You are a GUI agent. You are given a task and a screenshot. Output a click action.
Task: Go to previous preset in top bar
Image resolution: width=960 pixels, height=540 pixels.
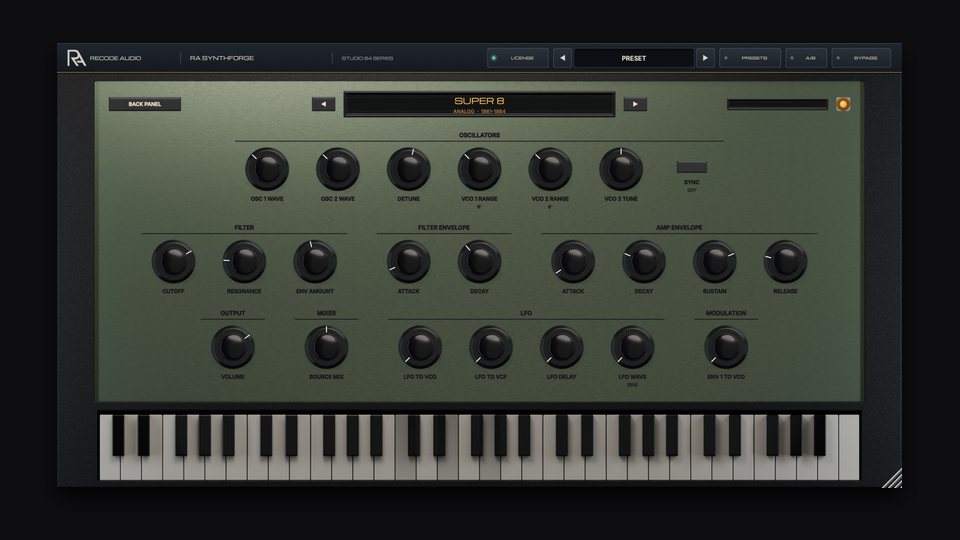(563, 58)
